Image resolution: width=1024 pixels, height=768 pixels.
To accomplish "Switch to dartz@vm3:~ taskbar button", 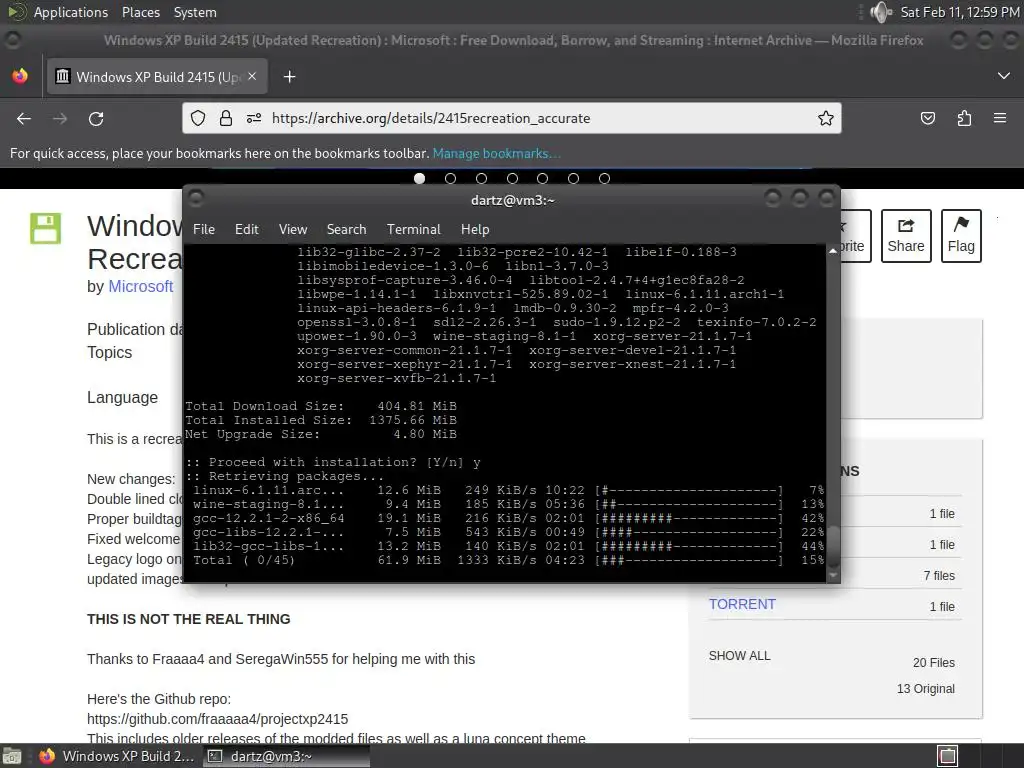I will pos(285,756).
